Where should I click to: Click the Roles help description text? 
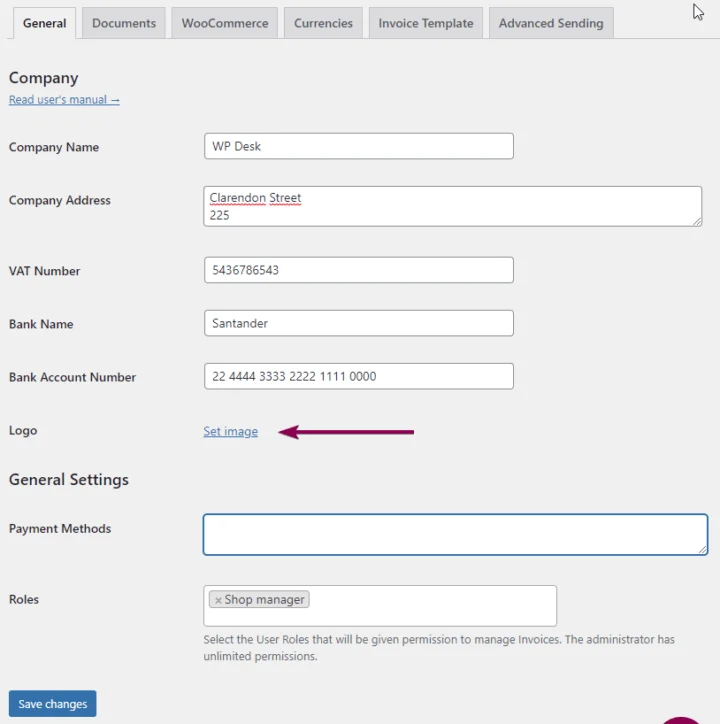(439, 648)
